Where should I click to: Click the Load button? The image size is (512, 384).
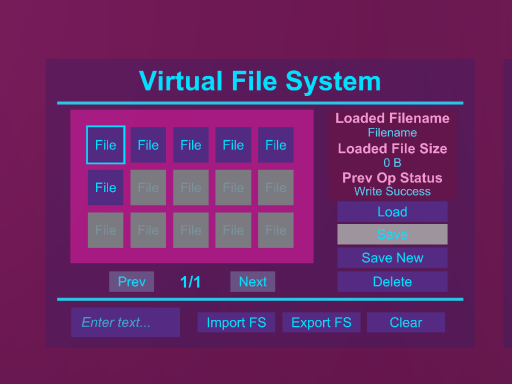pyautogui.click(x=392, y=212)
